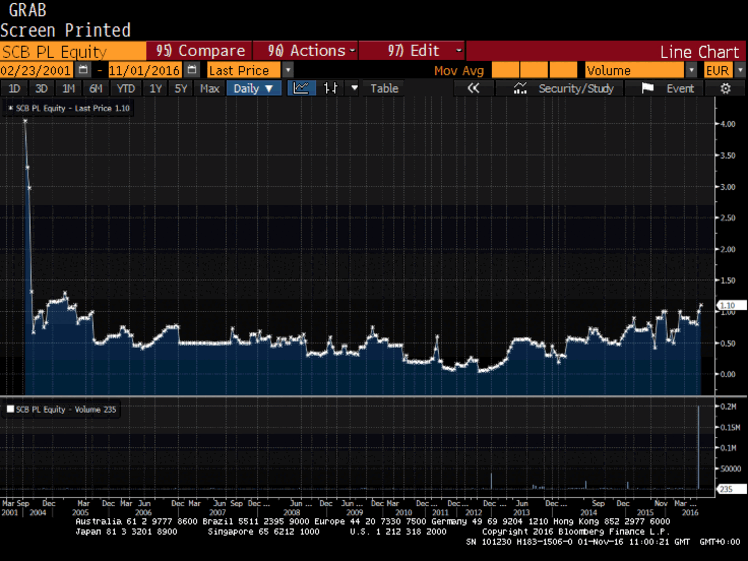Click the Event flag icon
This screenshot has width=748, height=561.
(x=647, y=88)
